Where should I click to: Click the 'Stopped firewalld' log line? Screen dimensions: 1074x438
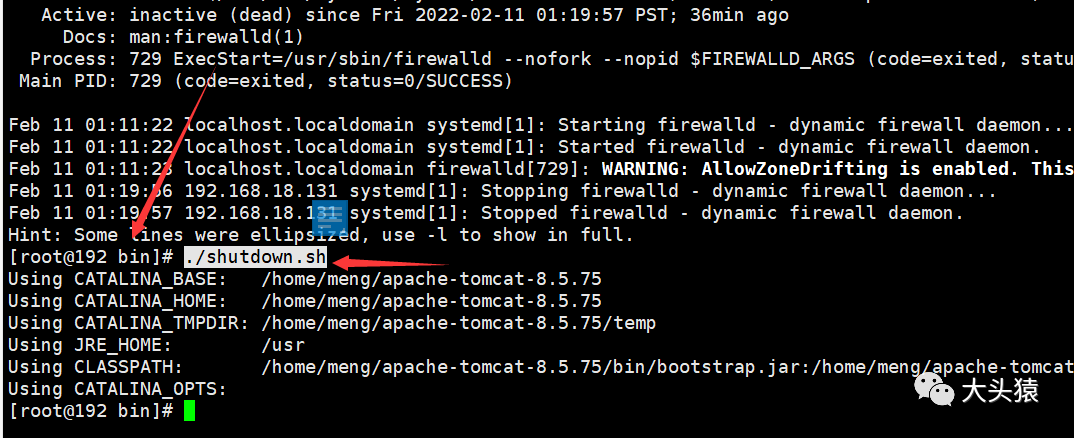[x=486, y=213]
